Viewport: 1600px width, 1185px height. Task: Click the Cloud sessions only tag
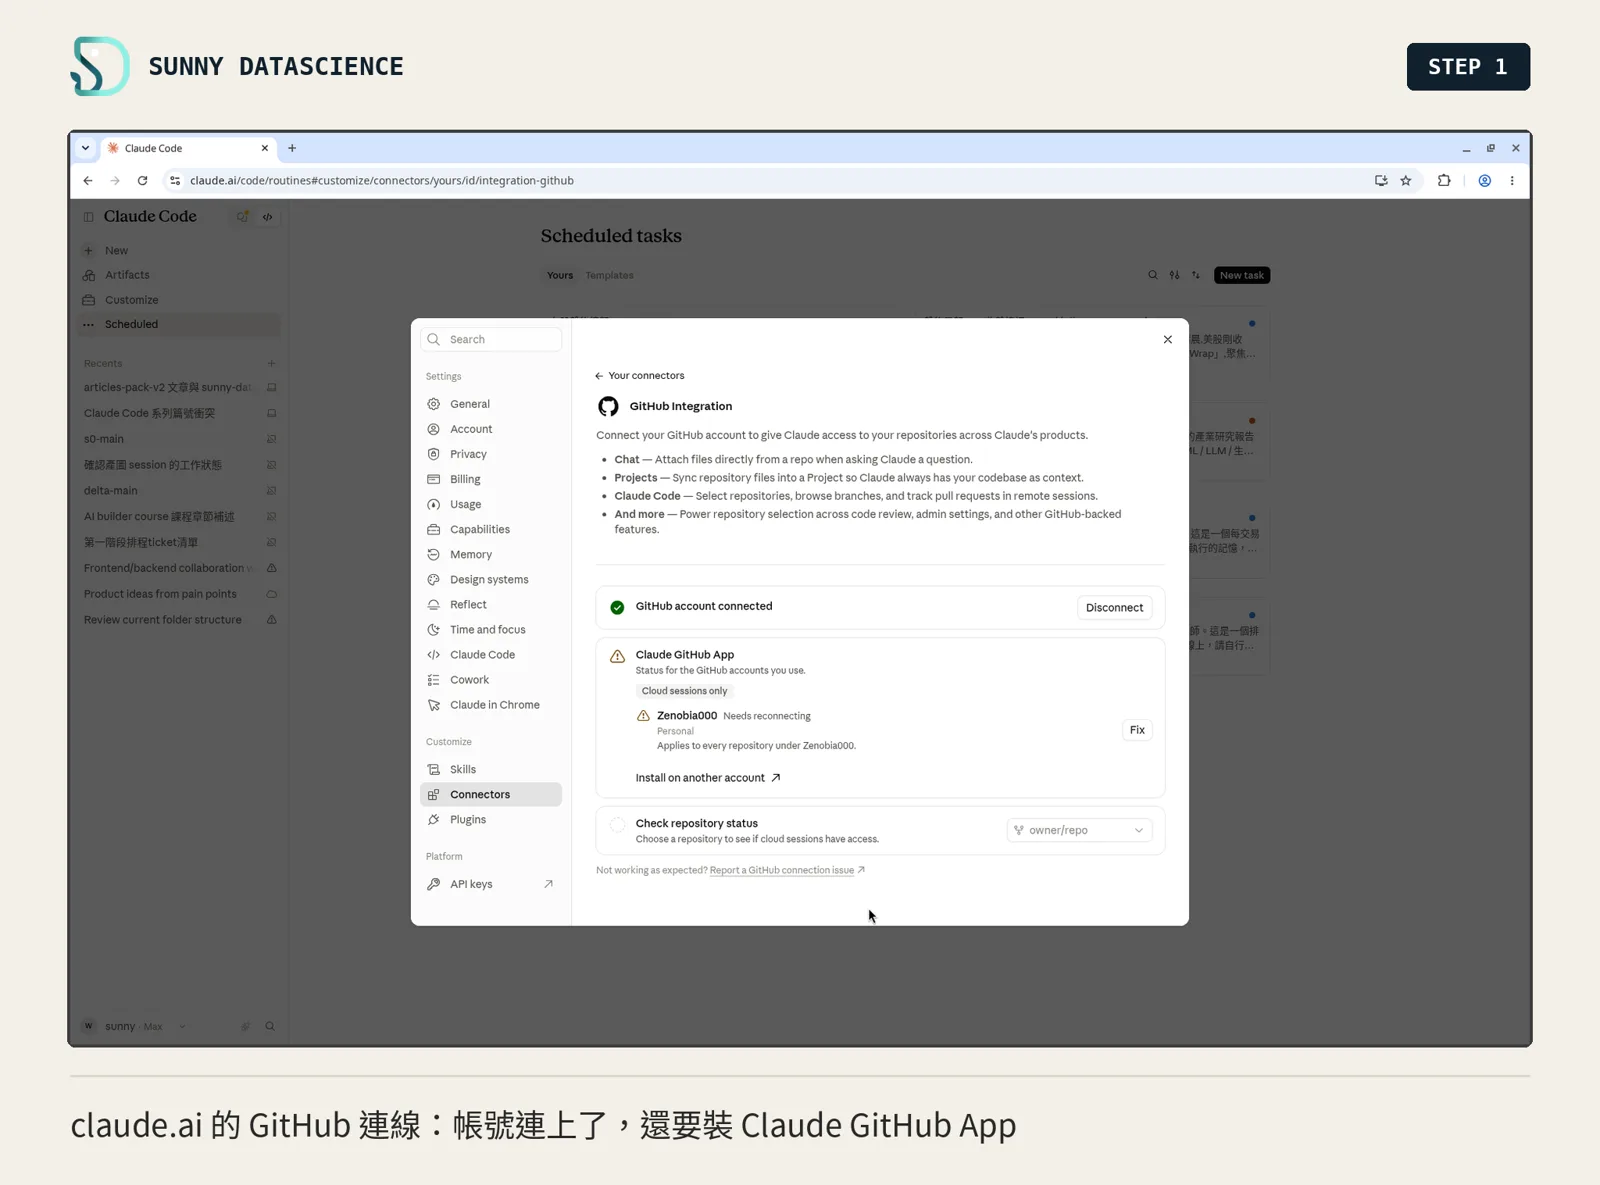(685, 691)
